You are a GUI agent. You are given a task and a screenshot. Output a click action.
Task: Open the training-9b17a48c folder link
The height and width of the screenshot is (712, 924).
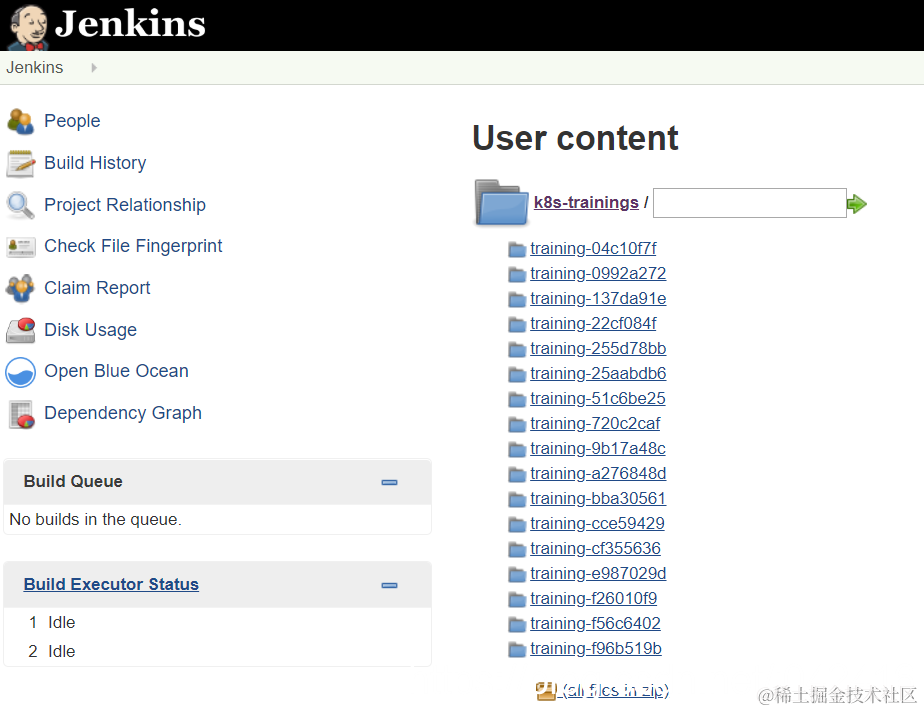click(x=598, y=448)
